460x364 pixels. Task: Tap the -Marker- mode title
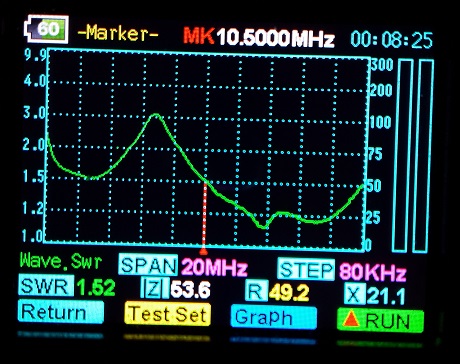pos(118,33)
